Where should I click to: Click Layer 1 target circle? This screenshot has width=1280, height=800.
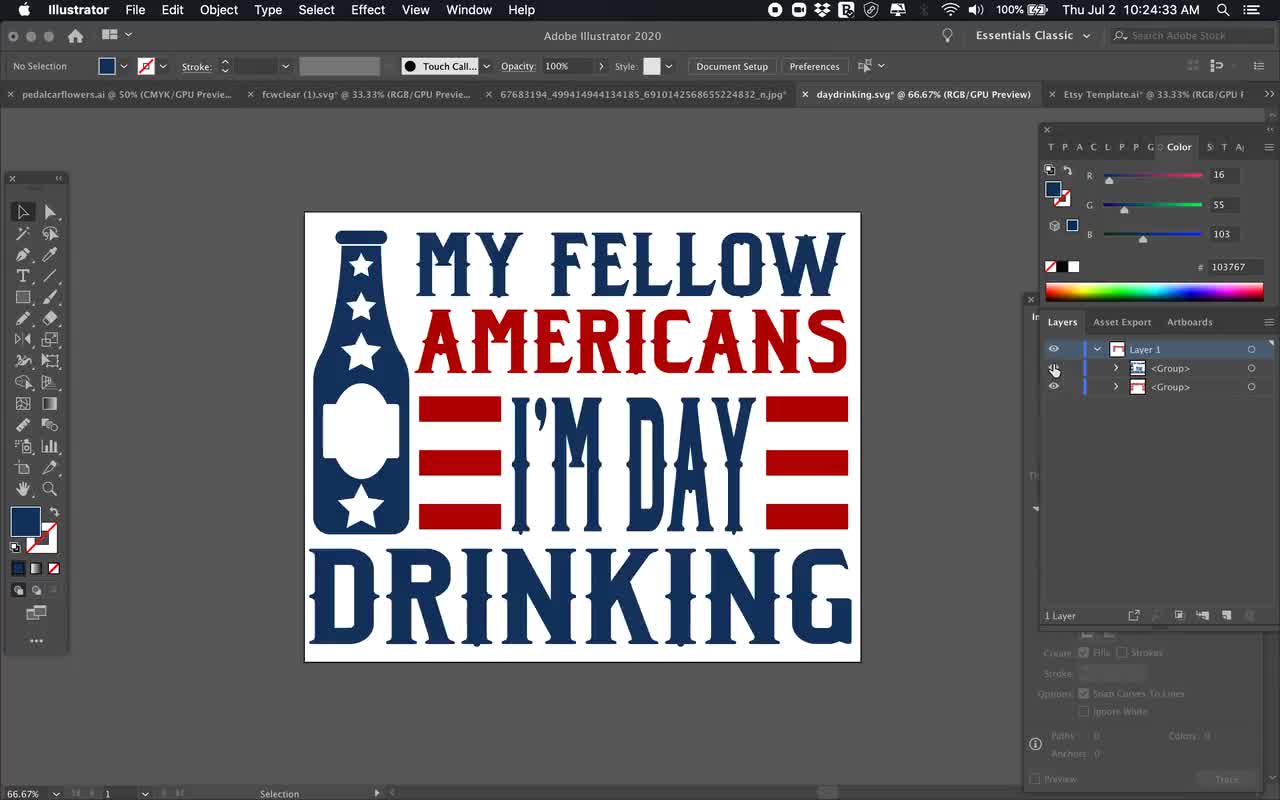tap(1251, 349)
